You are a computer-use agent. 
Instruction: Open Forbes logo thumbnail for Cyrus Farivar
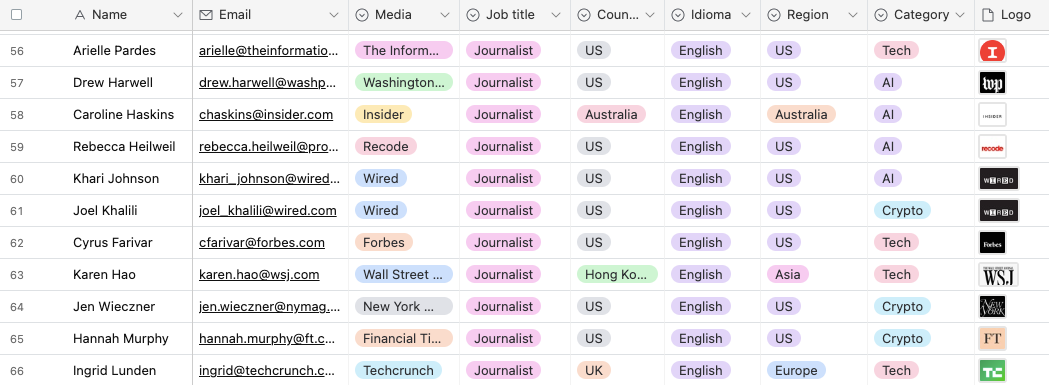click(x=992, y=243)
